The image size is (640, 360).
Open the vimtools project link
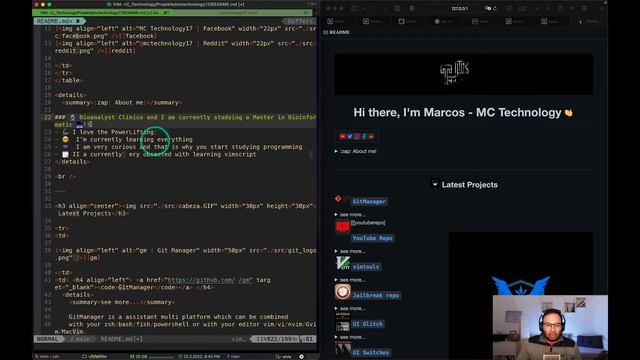tap(366, 267)
